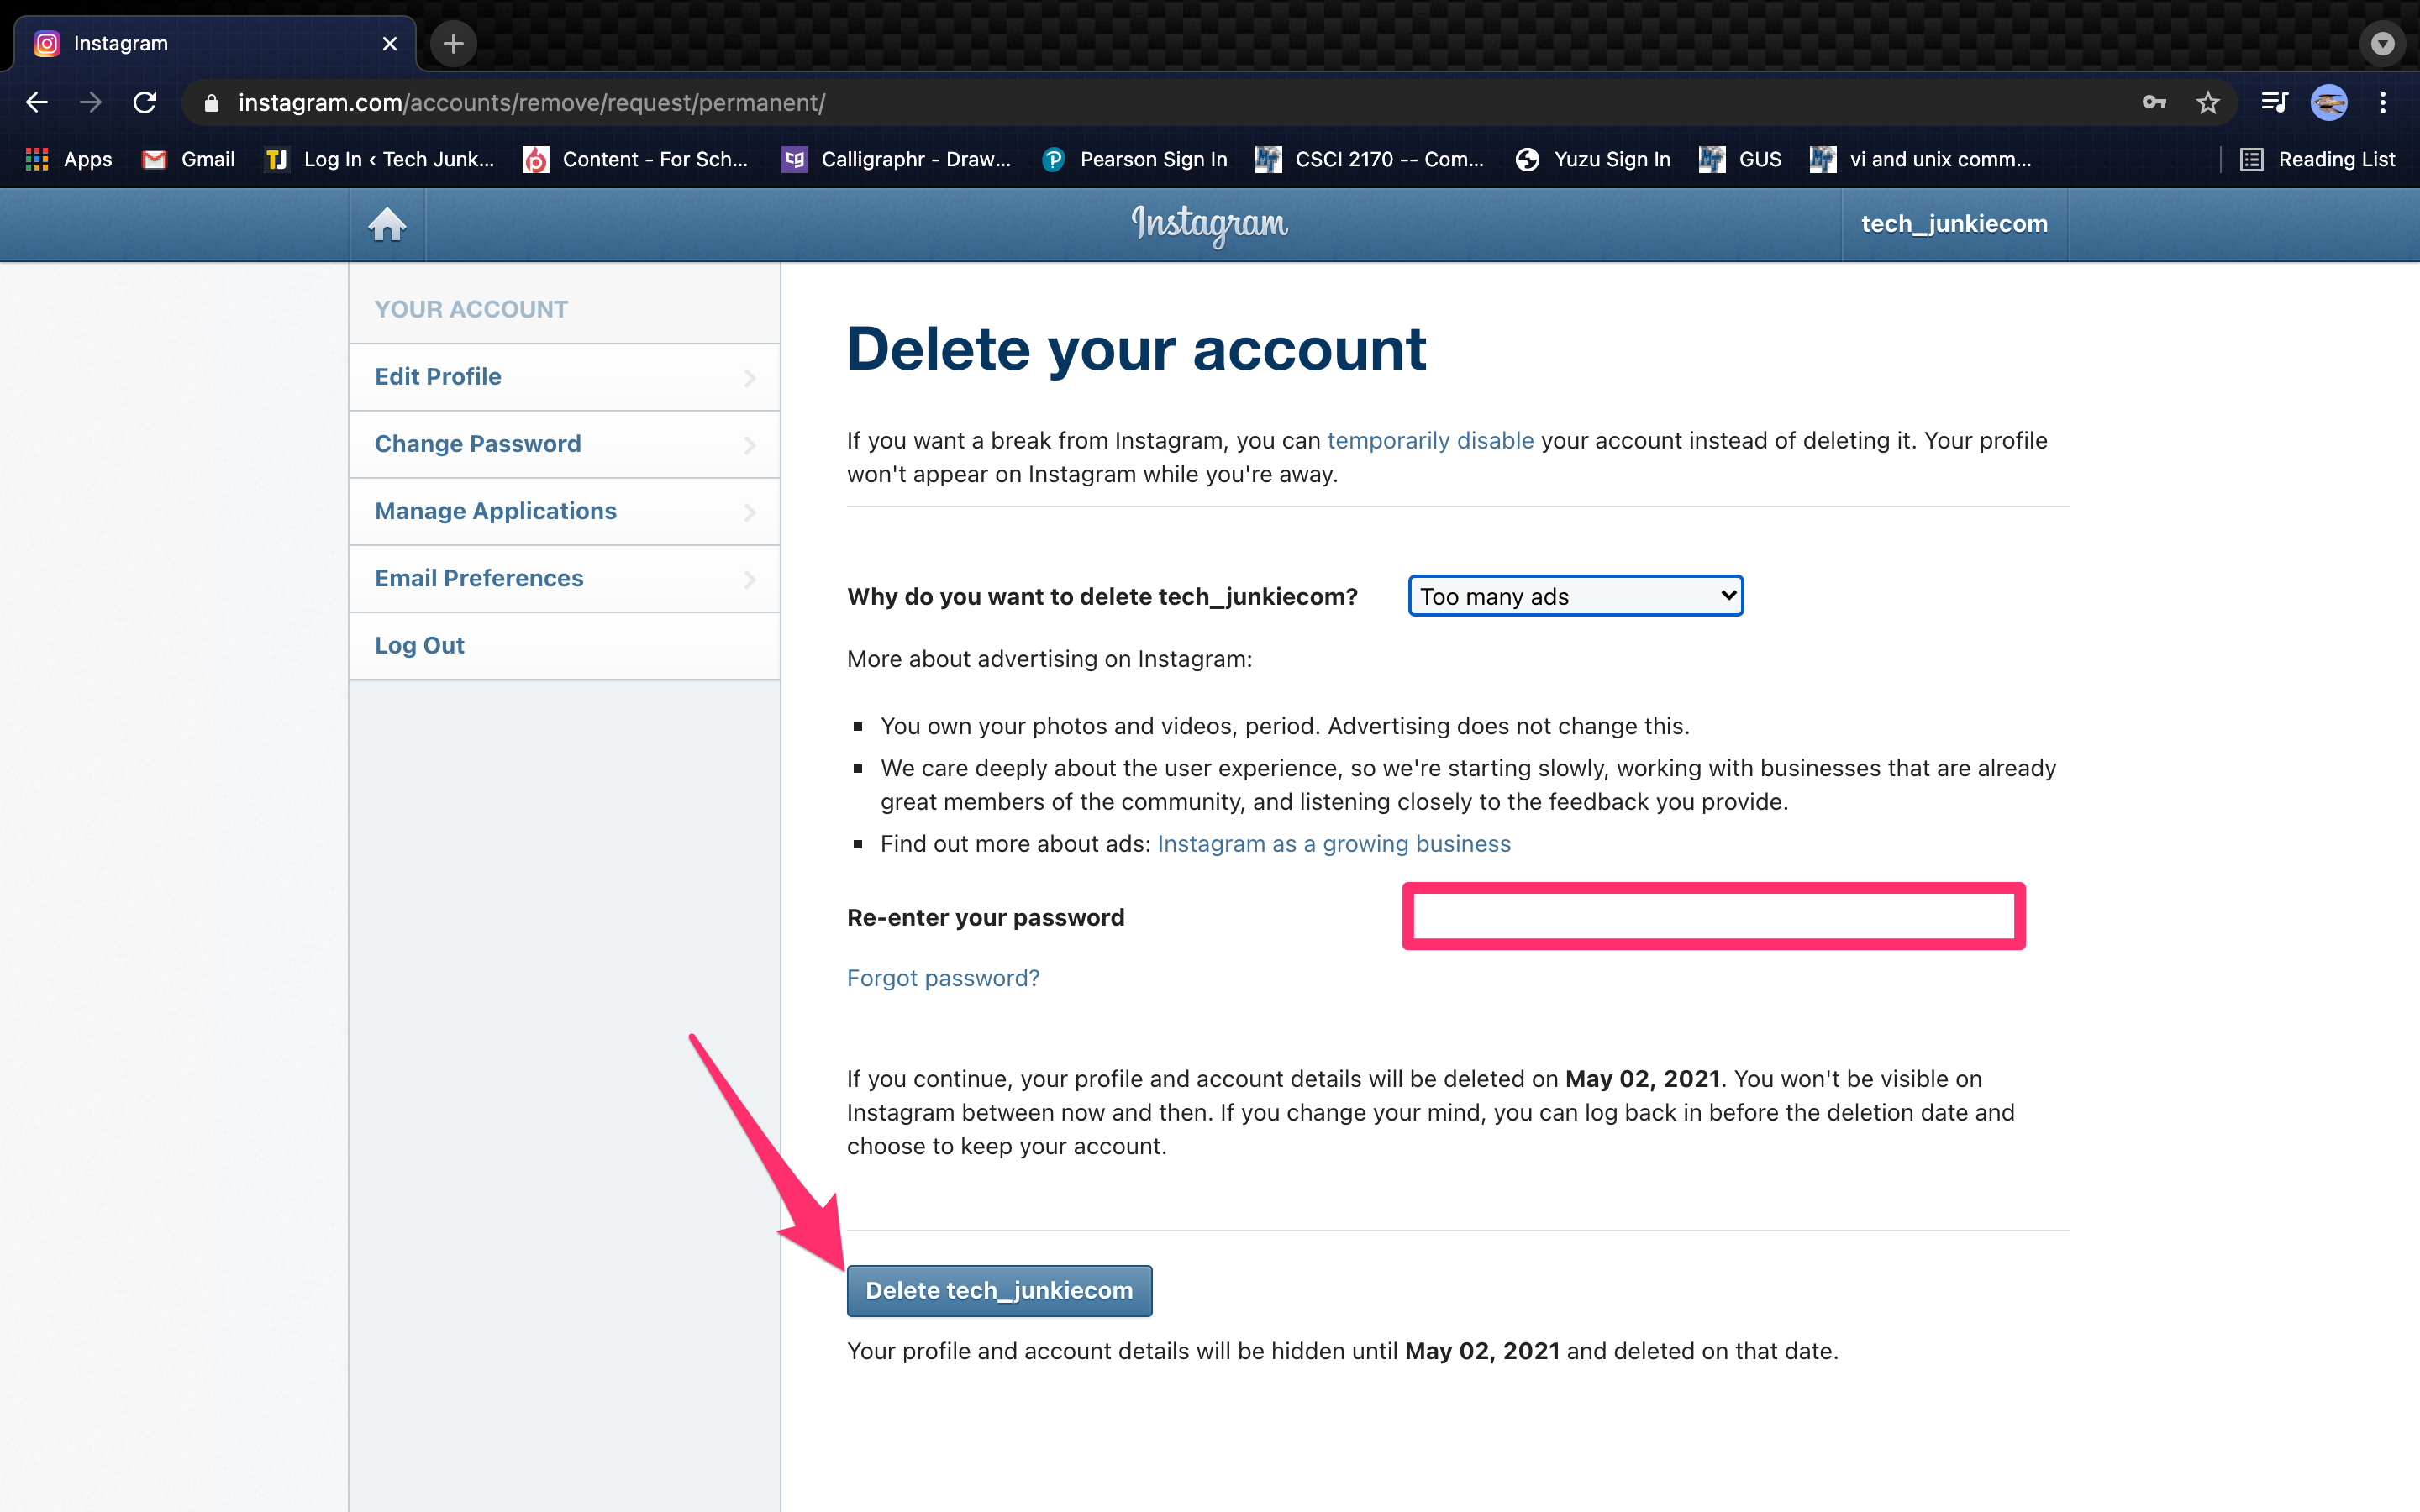Click the Email Preferences chevron arrow
This screenshot has height=1512, width=2420.
point(750,579)
